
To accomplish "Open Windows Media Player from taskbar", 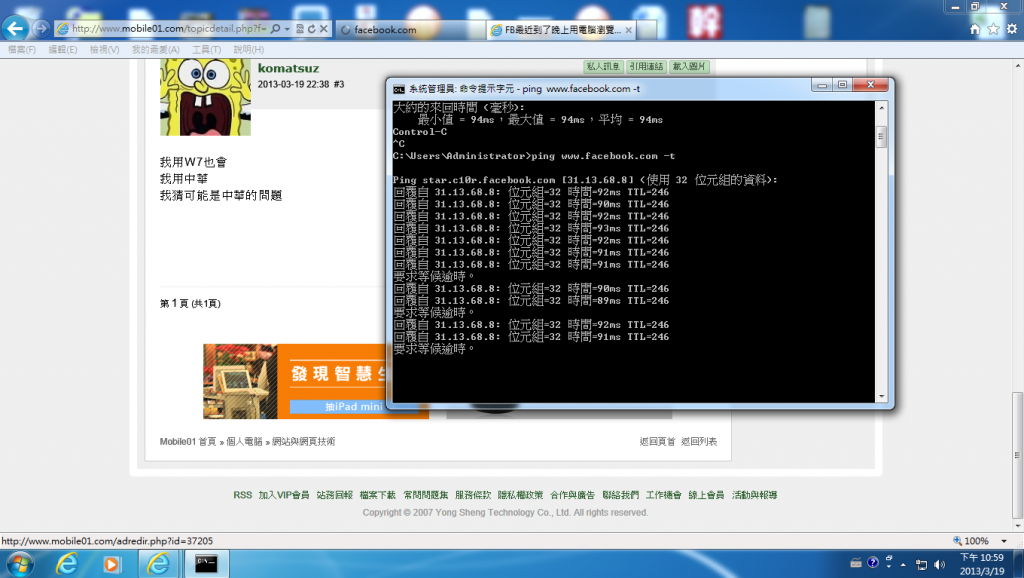I will tap(112, 563).
